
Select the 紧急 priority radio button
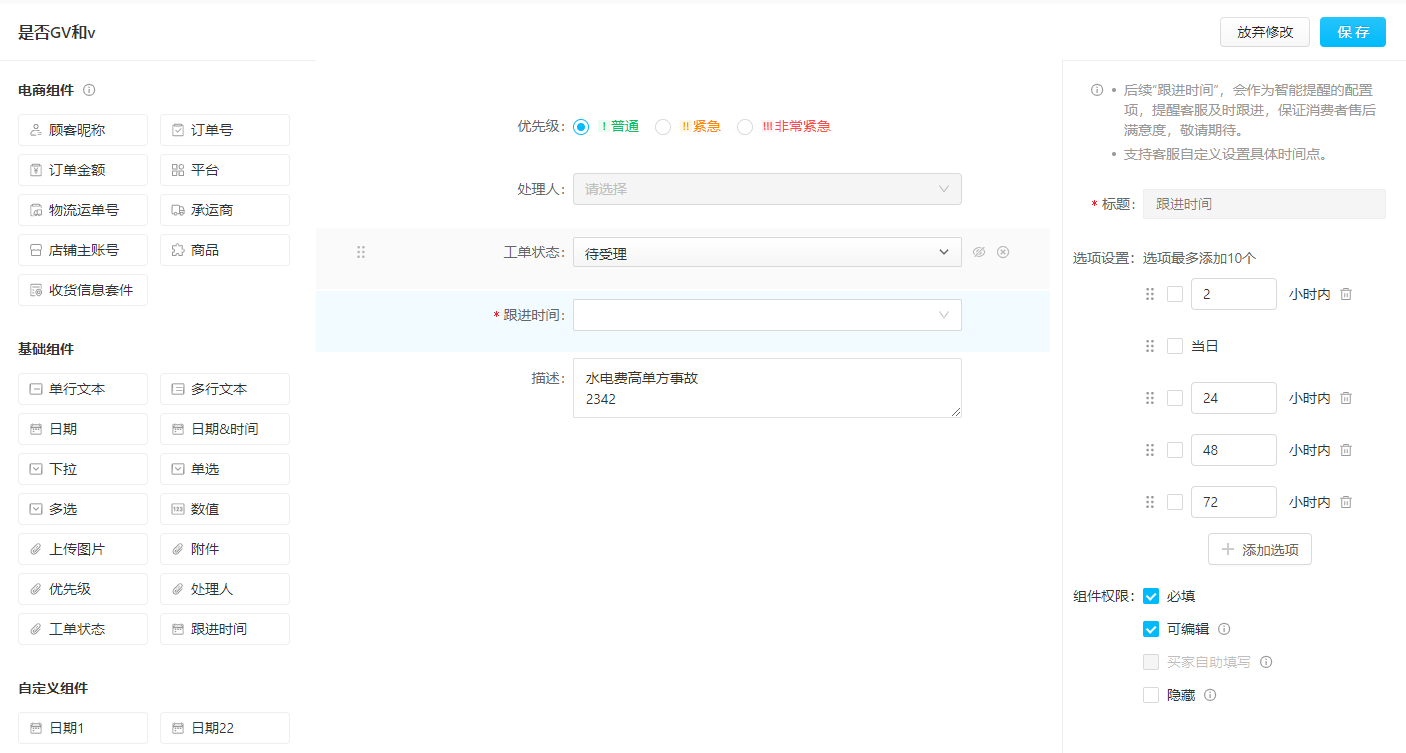(662, 127)
